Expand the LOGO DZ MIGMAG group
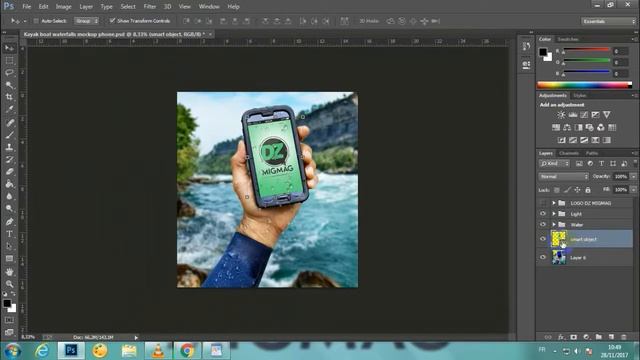This screenshot has width=640, height=360. pos(554,203)
